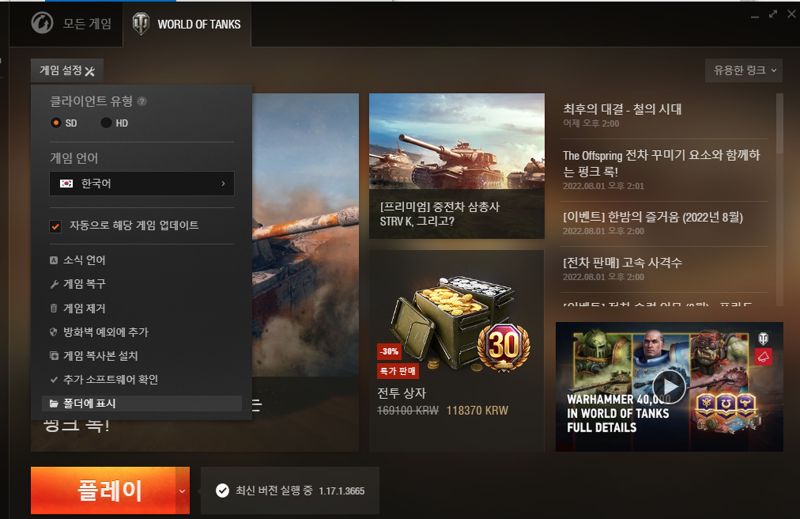Click the WARHAMMER 40,000 FULL DETAILS text
This screenshot has height=519, width=800.
click(618, 413)
